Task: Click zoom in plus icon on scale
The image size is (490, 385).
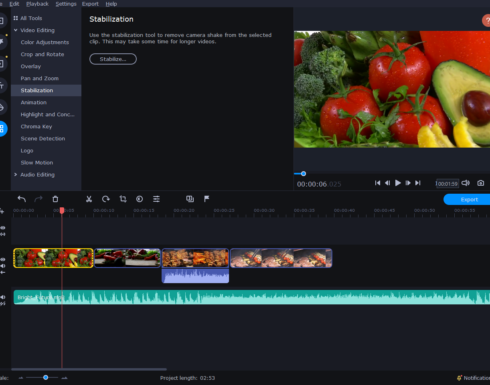Action: coord(65,378)
